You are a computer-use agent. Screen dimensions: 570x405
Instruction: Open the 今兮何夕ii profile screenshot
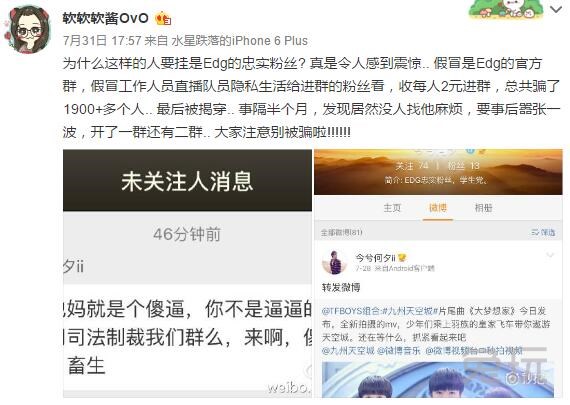[438, 273]
